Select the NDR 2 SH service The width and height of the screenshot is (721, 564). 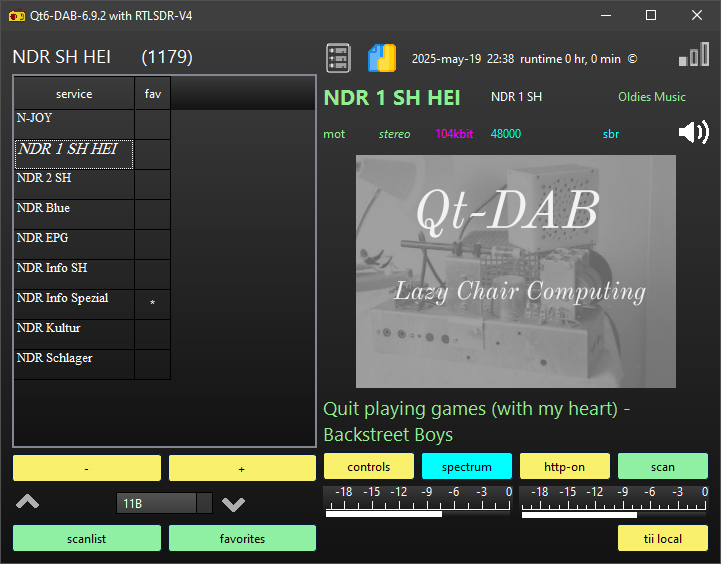point(74,184)
